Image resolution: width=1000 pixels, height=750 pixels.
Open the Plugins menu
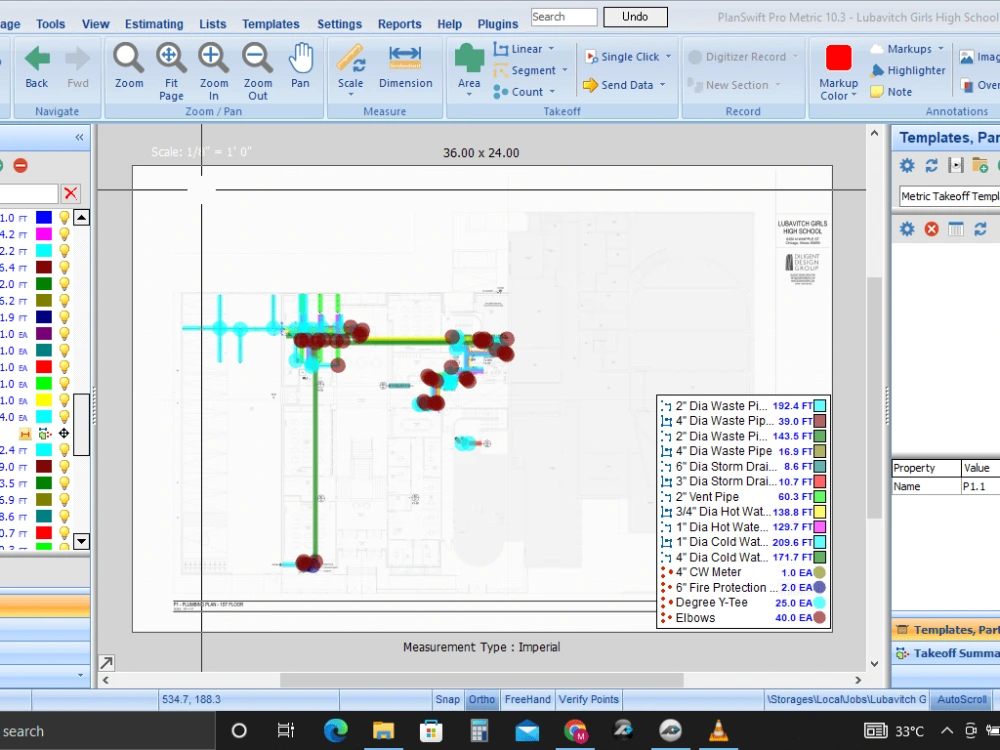[x=497, y=24]
